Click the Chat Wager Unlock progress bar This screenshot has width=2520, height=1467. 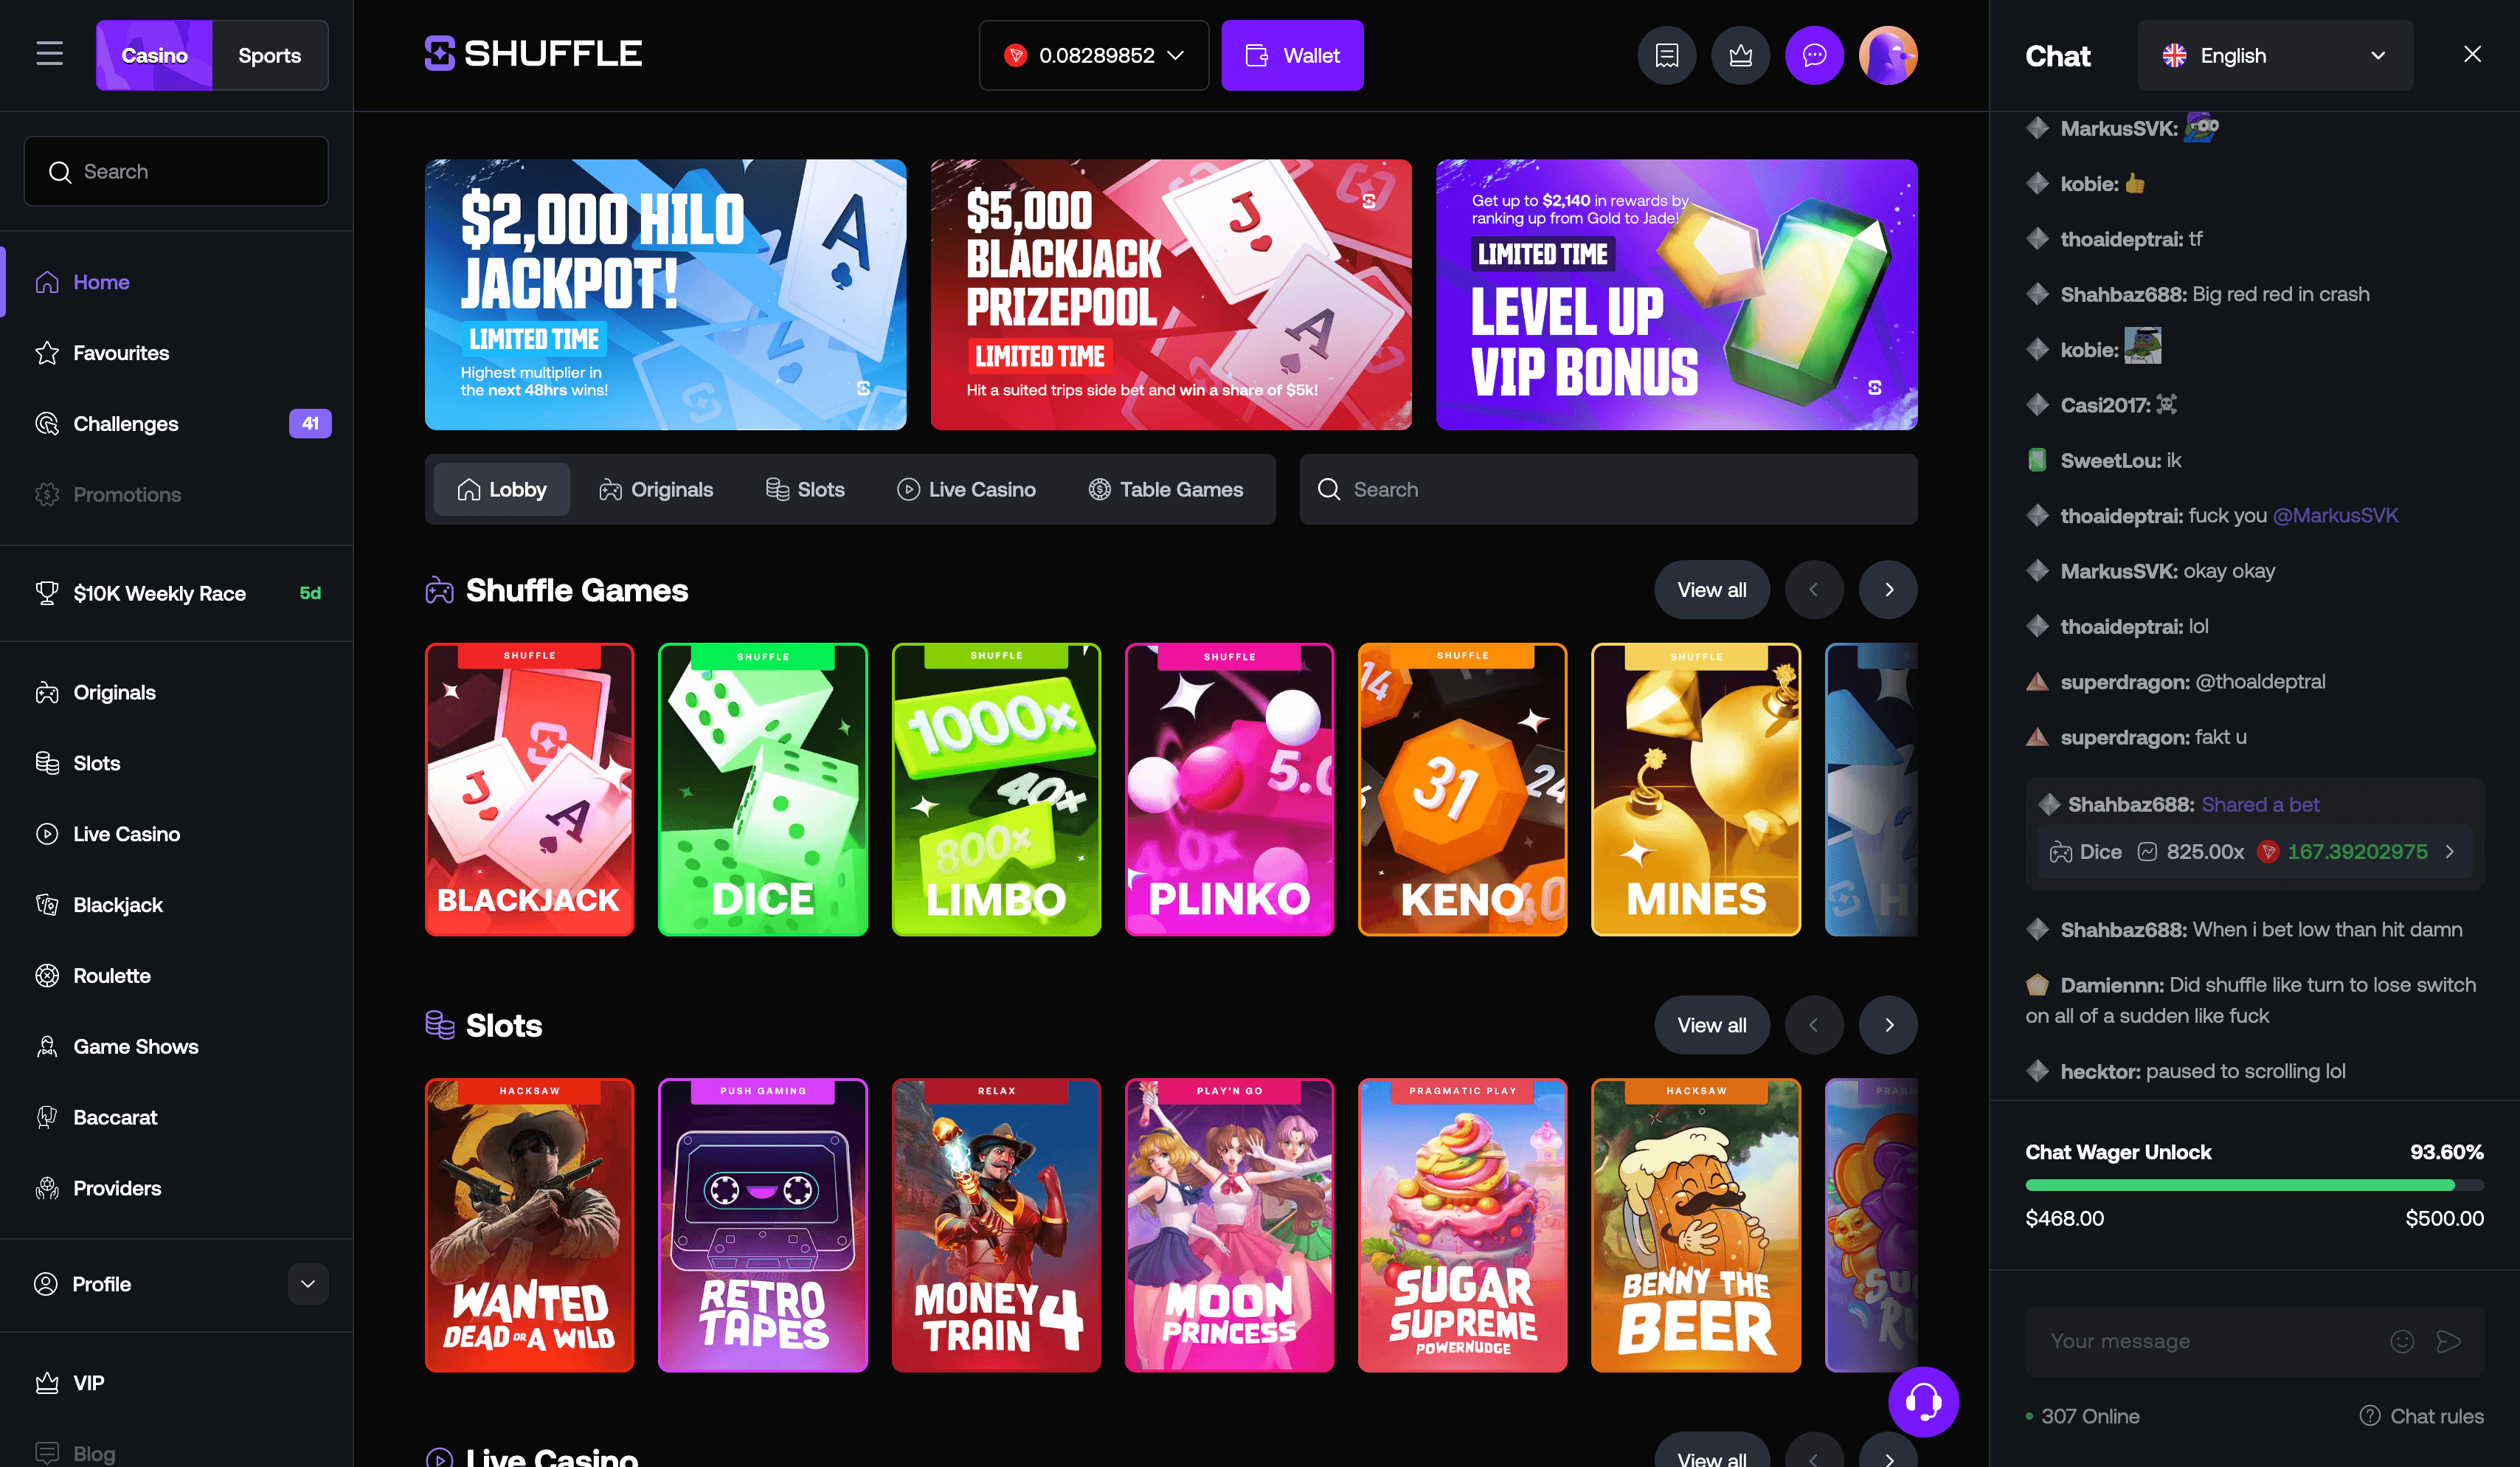tap(2254, 1185)
